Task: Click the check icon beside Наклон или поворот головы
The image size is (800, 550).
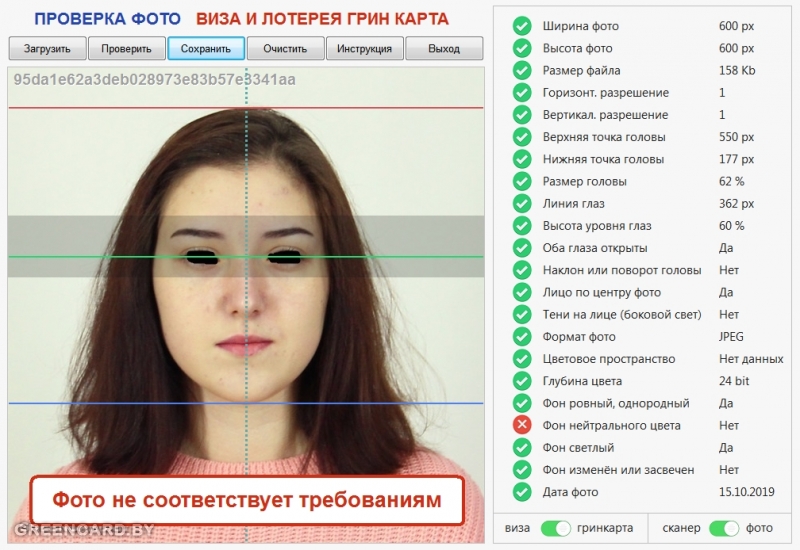Action: point(522,270)
